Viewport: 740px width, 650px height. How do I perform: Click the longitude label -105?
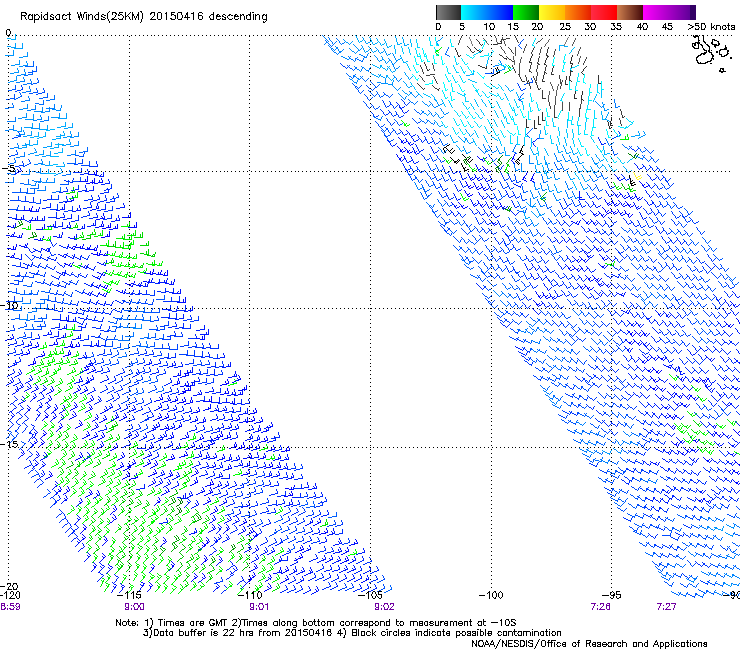tap(370, 595)
